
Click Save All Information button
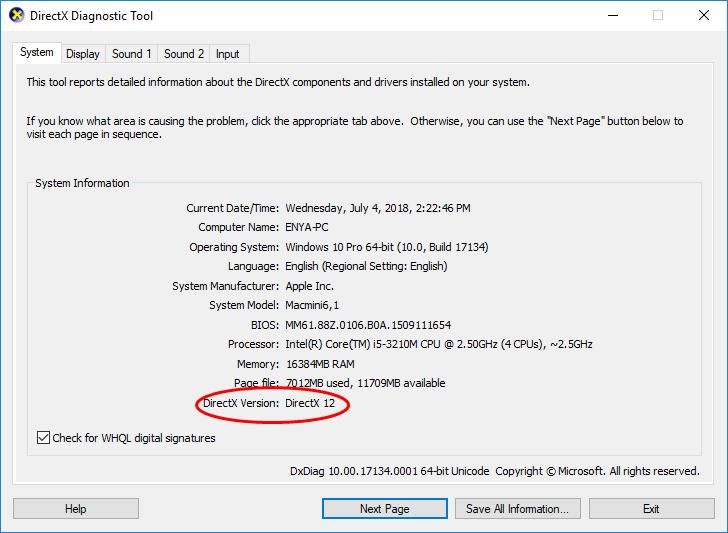(x=517, y=508)
